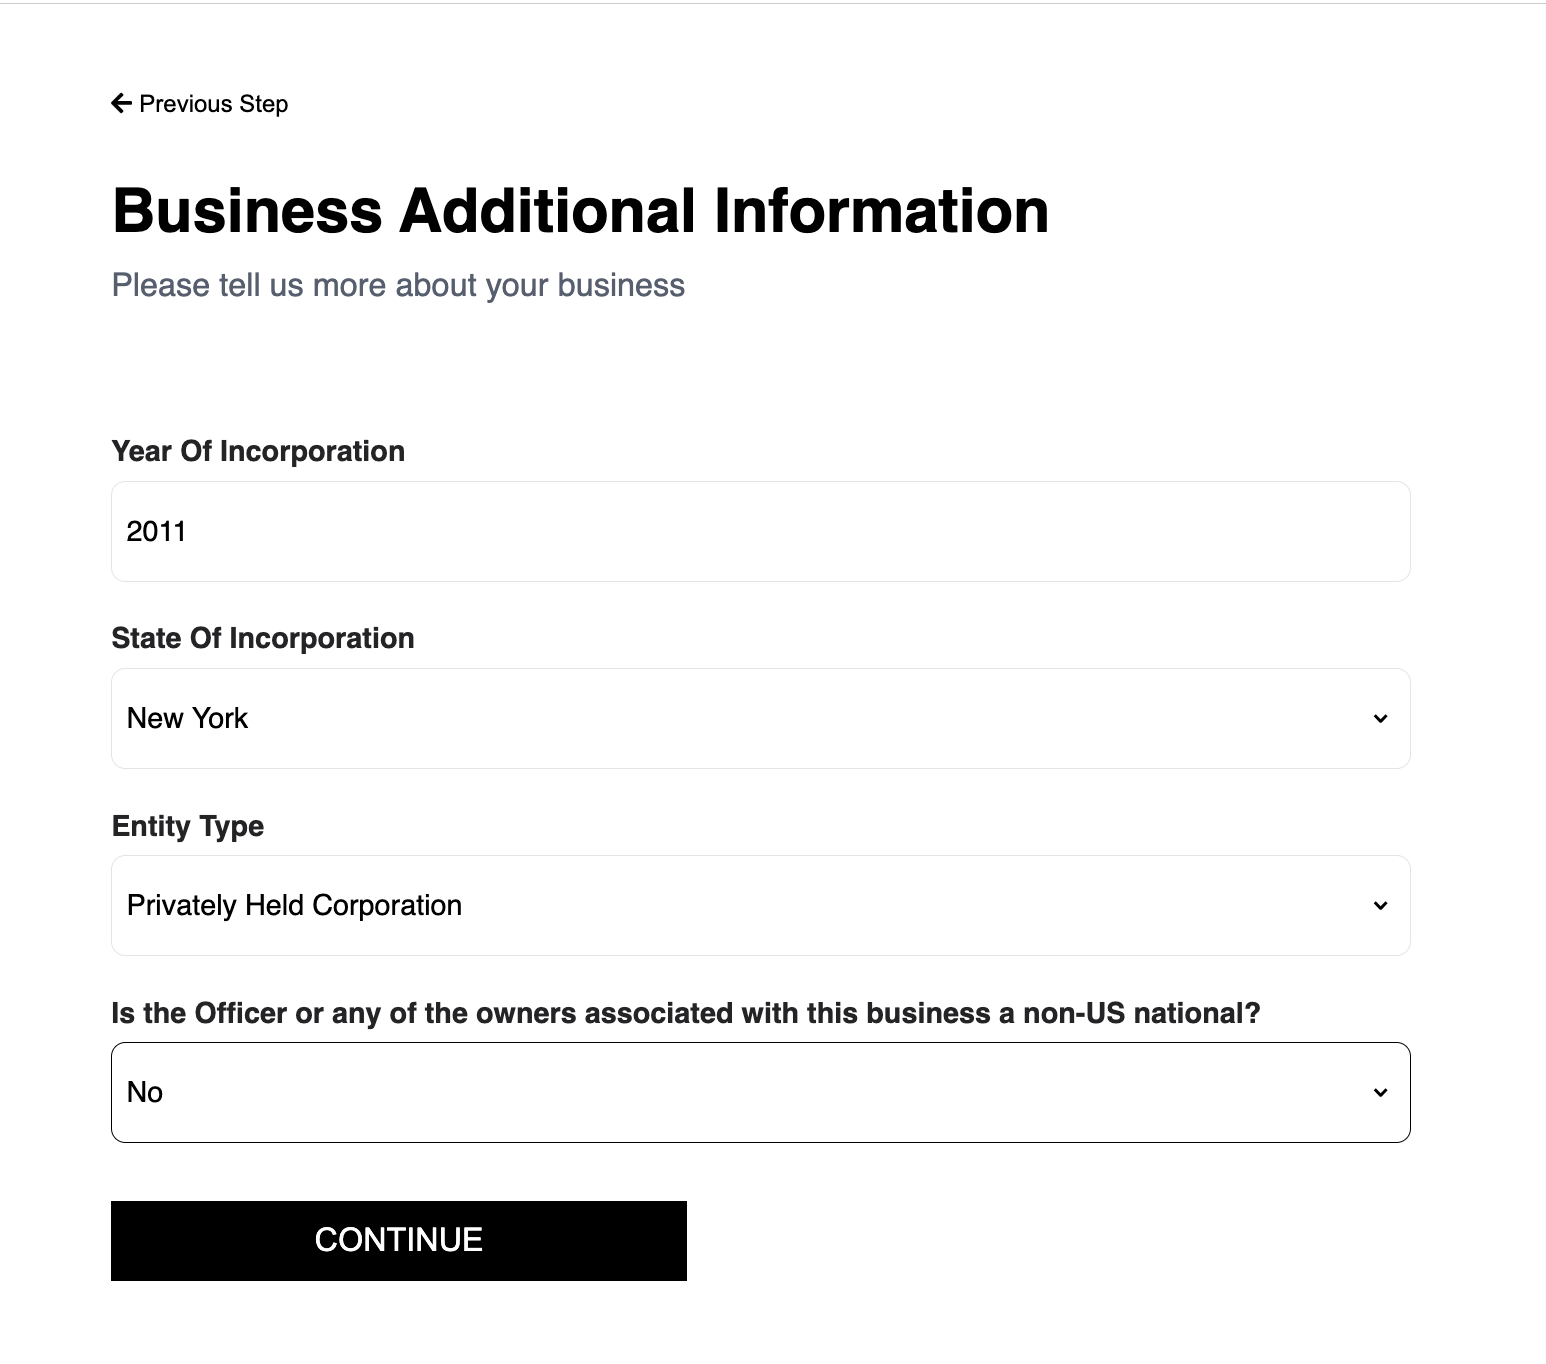
Task: Click chevron arrow beside Privately Held Corporation
Action: click(x=1380, y=905)
